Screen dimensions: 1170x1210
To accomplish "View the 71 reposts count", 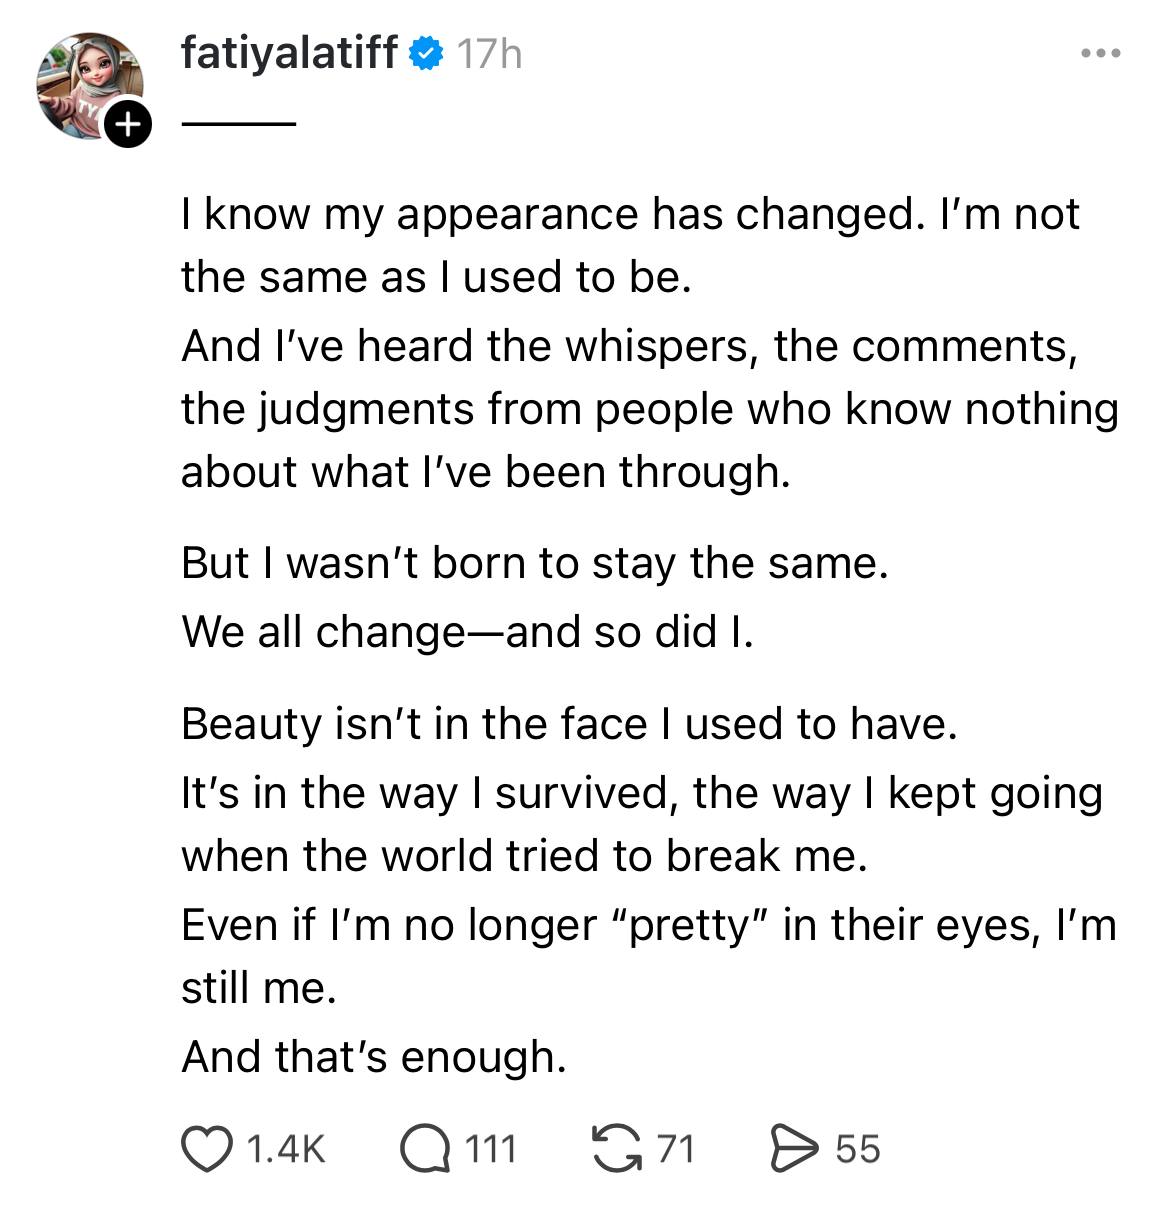I will click(676, 1149).
